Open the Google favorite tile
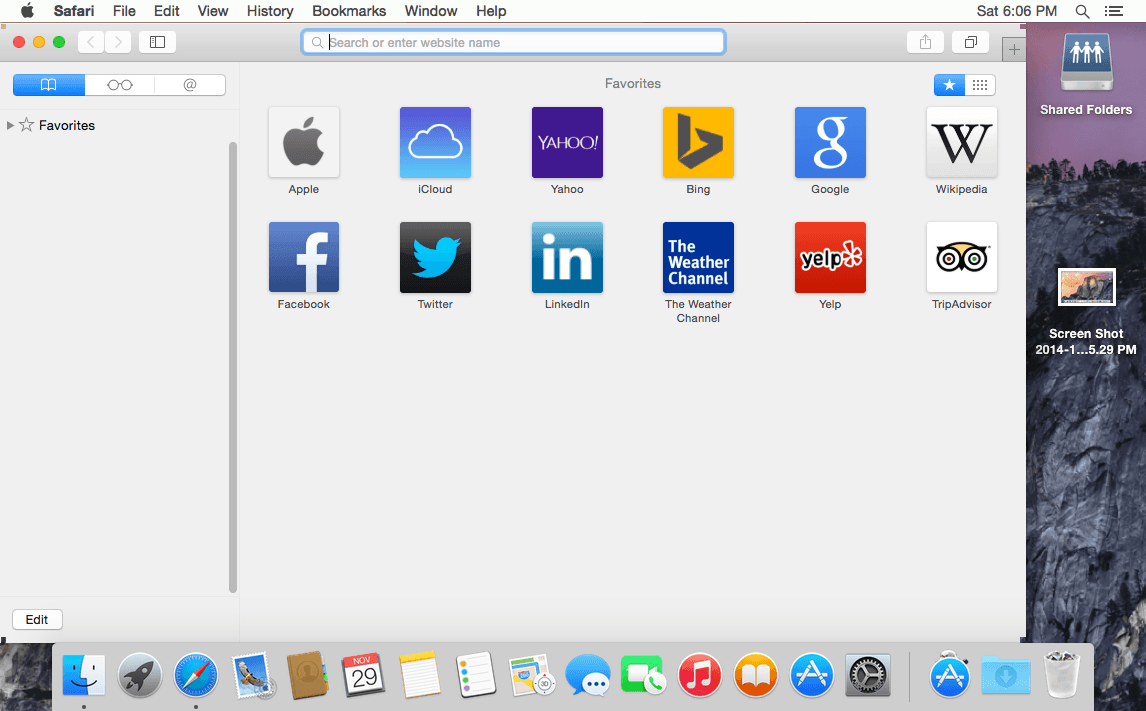The height and width of the screenshot is (711, 1146). 830,142
